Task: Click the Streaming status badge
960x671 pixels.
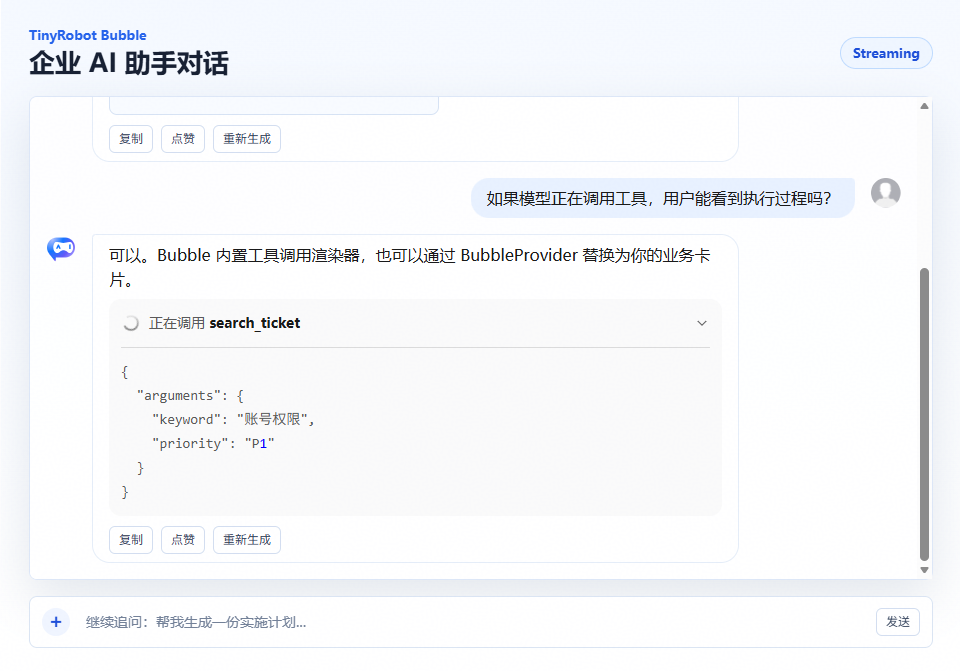Action: coord(886,53)
